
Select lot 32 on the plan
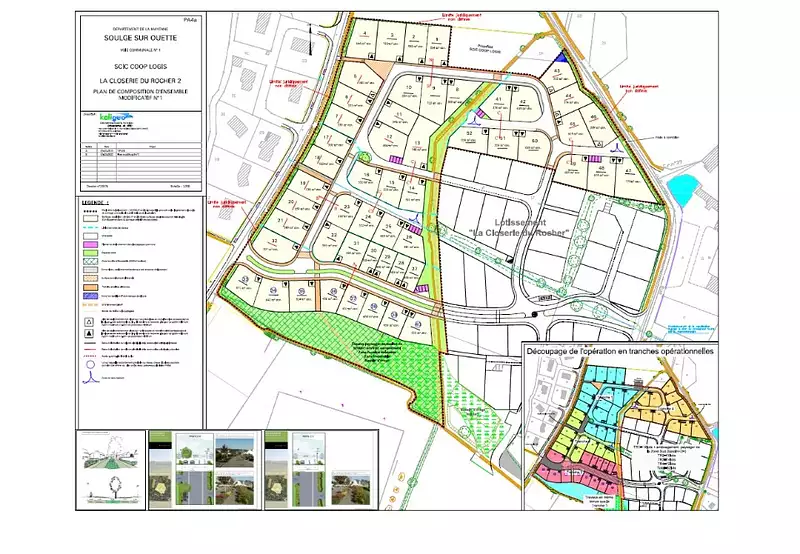(x=273, y=243)
